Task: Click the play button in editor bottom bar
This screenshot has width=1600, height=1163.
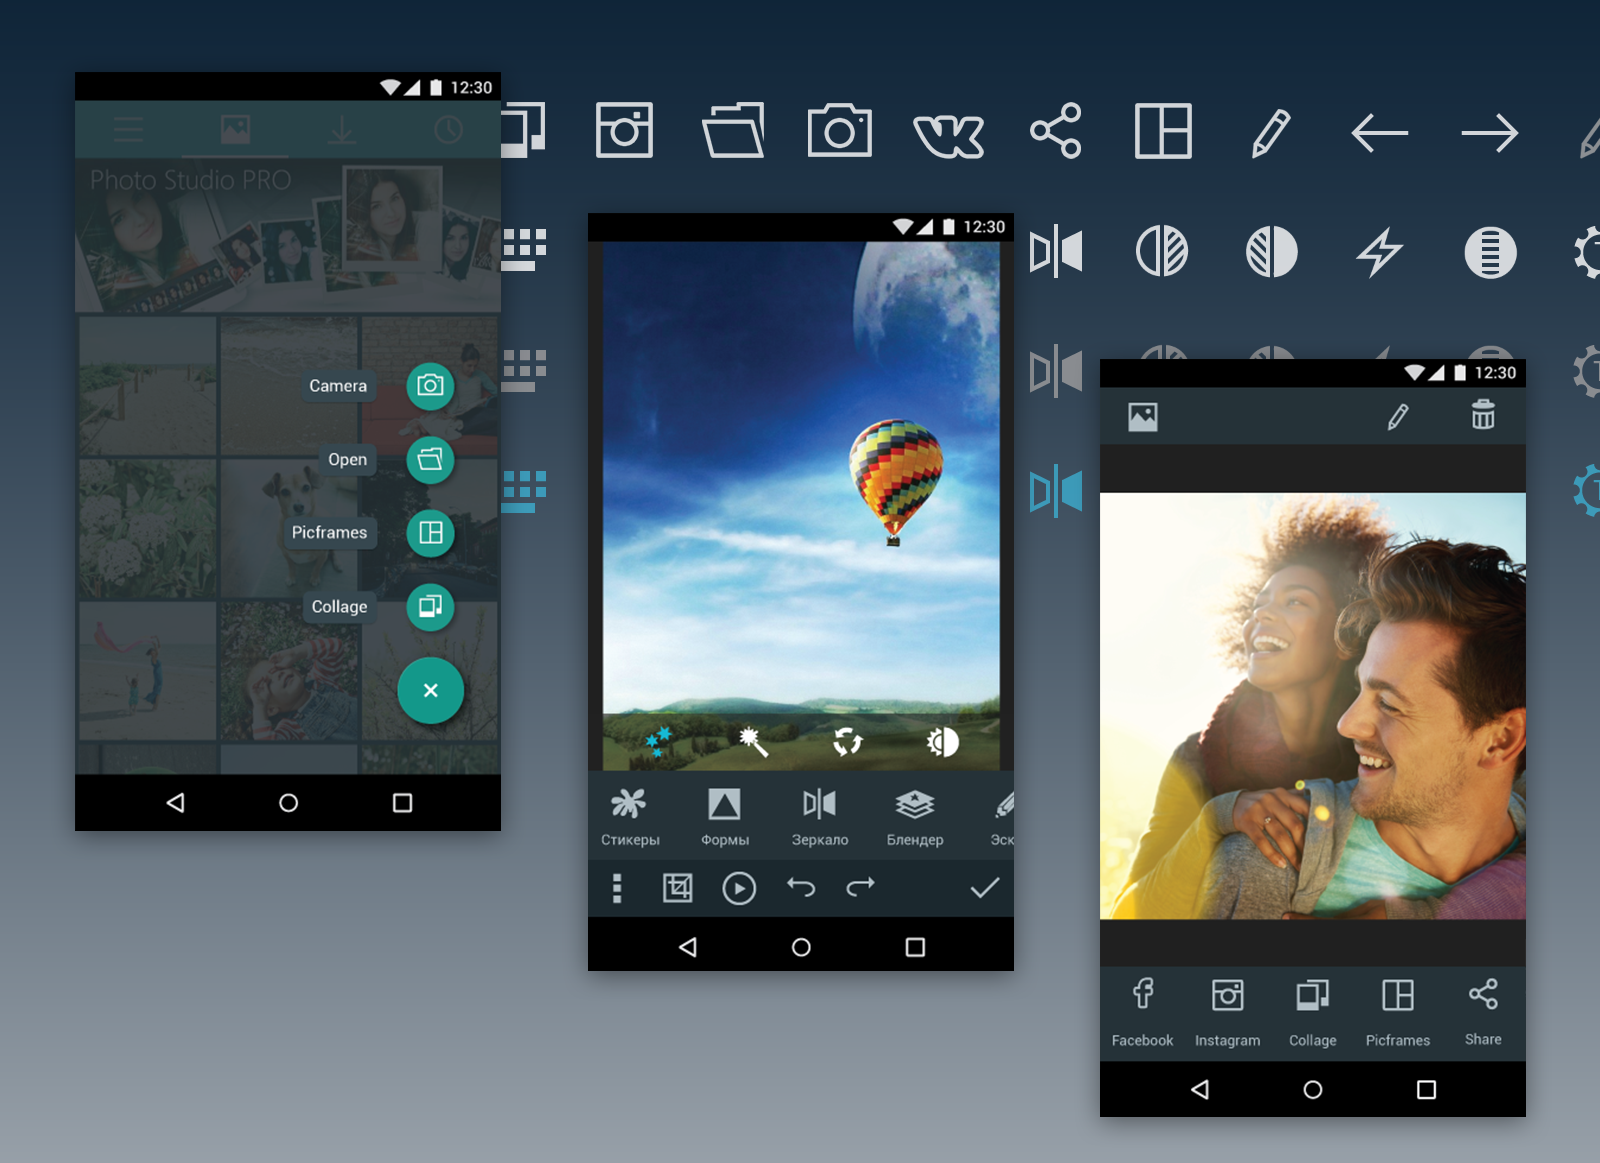Action: pyautogui.click(x=739, y=888)
